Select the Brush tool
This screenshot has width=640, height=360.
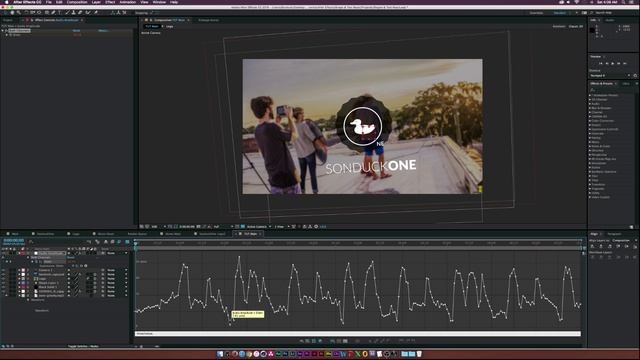point(67,13)
